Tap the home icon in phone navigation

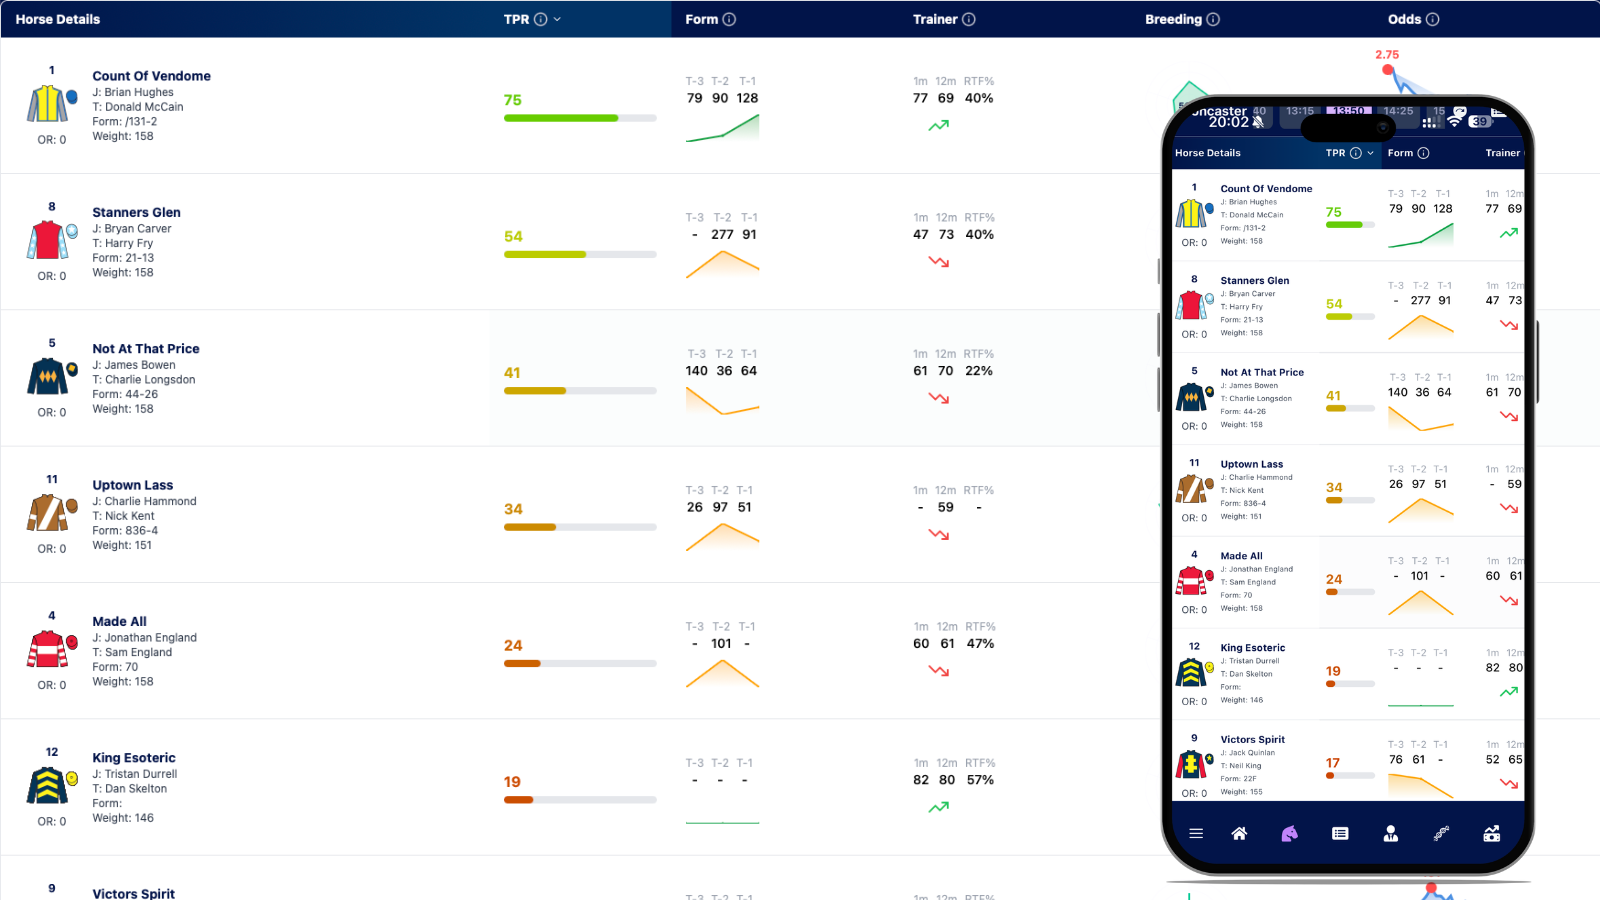1239,834
